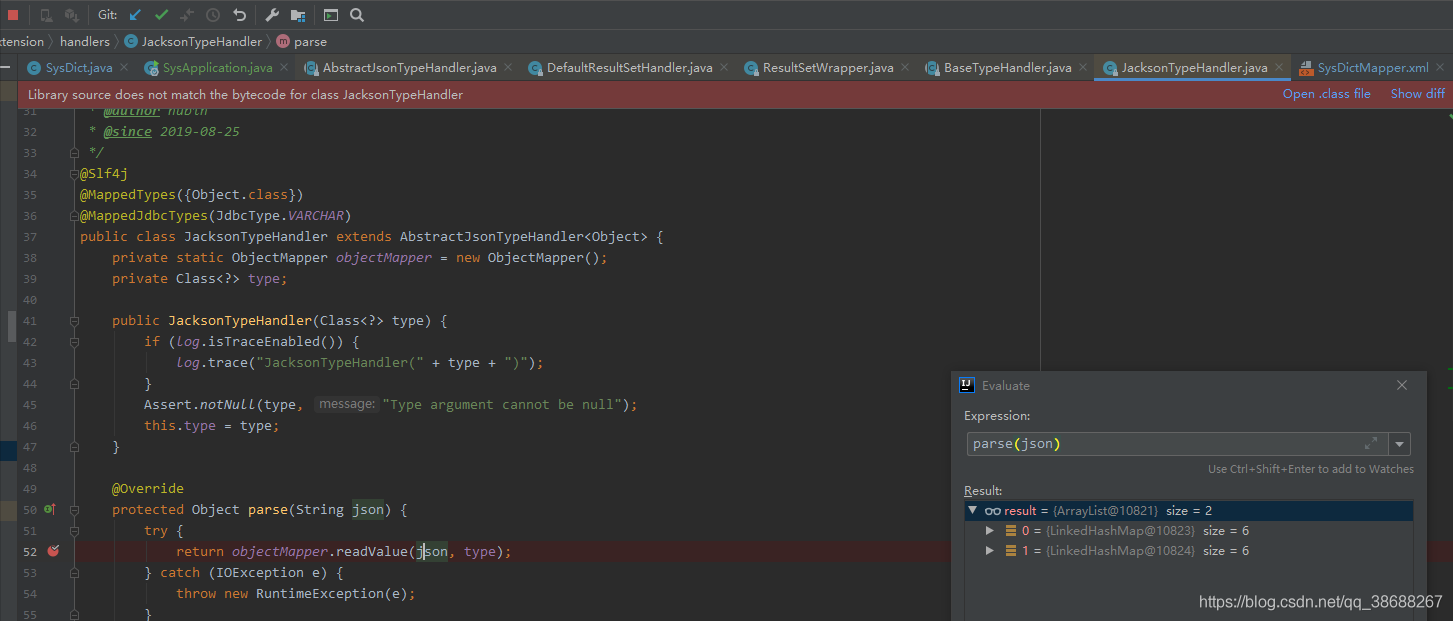Commit changes via the green checkmark icon
Image resolution: width=1453 pixels, height=621 pixels.
click(160, 15)
